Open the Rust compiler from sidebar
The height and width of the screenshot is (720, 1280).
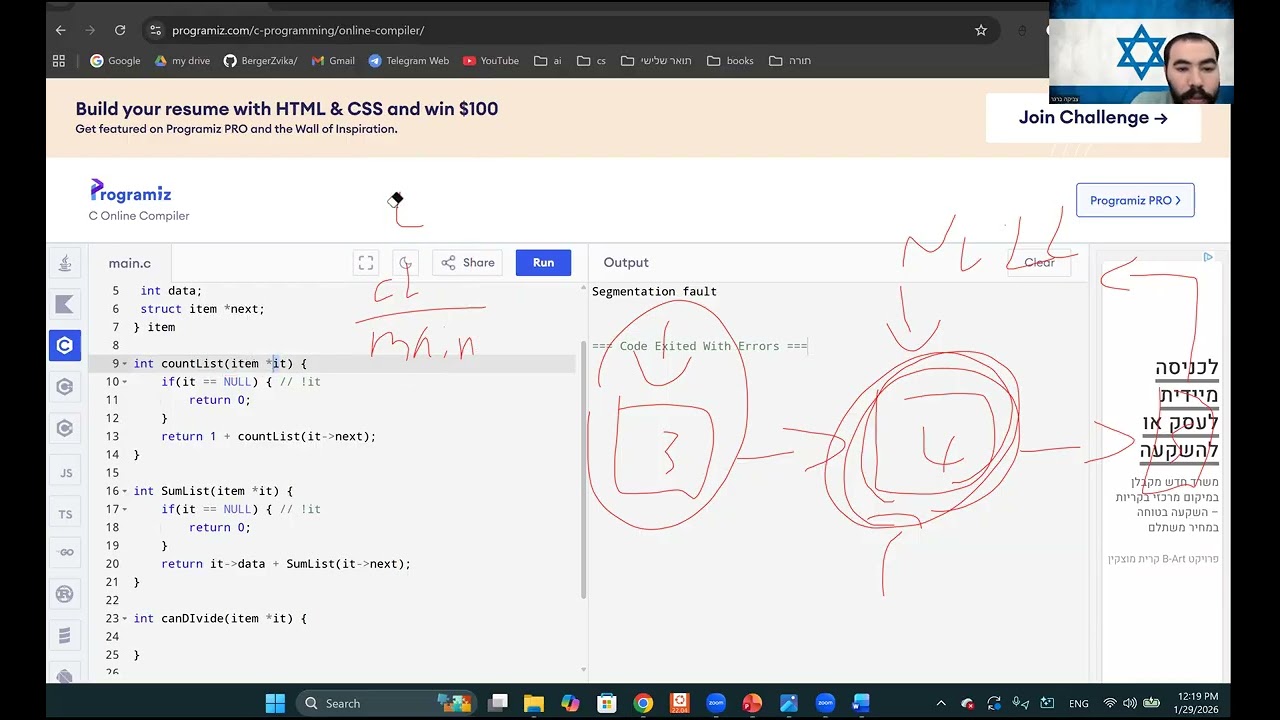(65, 594)
